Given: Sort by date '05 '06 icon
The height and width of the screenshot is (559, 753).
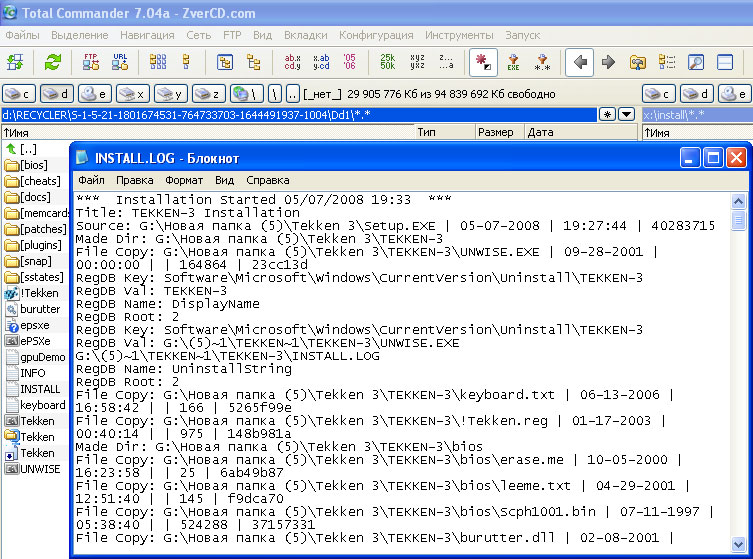Looking at the screenshot, I should [350, 62].
